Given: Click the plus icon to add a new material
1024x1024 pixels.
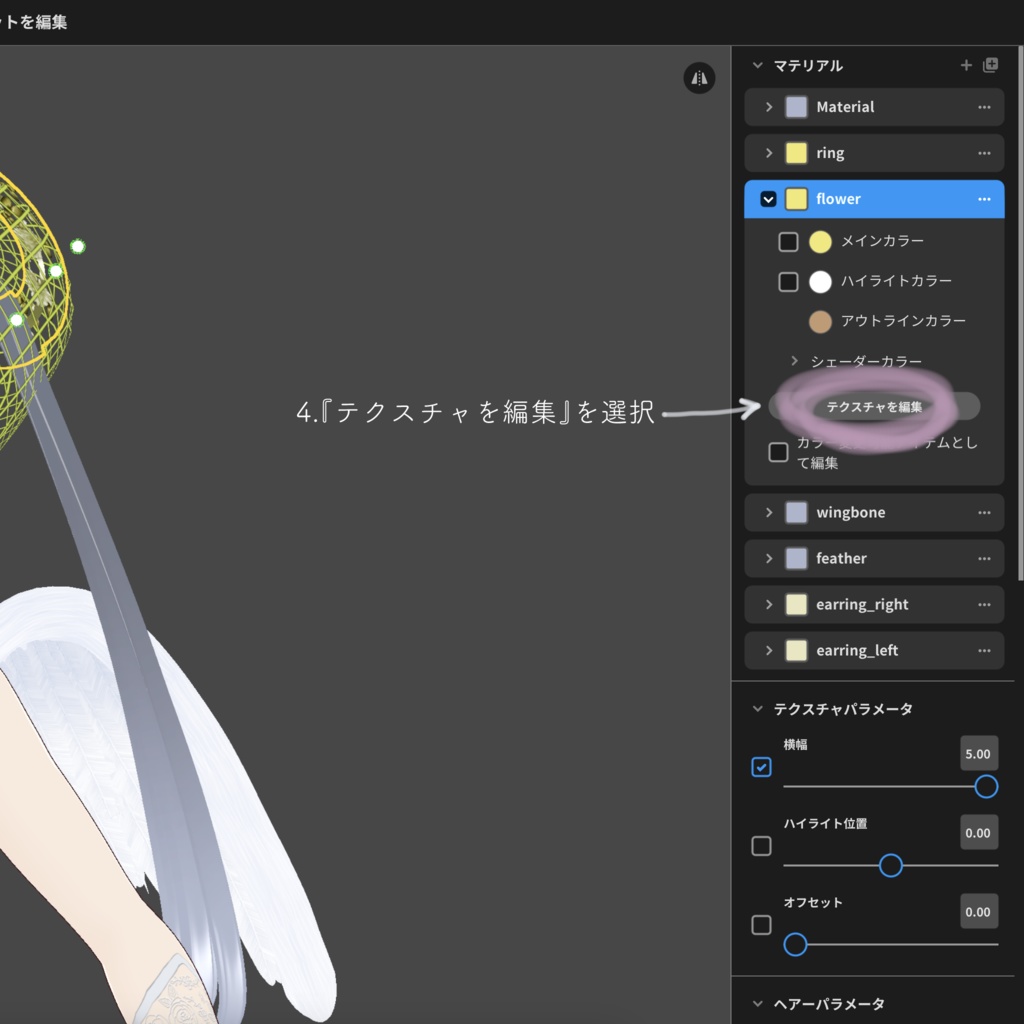Looking at the screenshot, I should pos(966,65).
